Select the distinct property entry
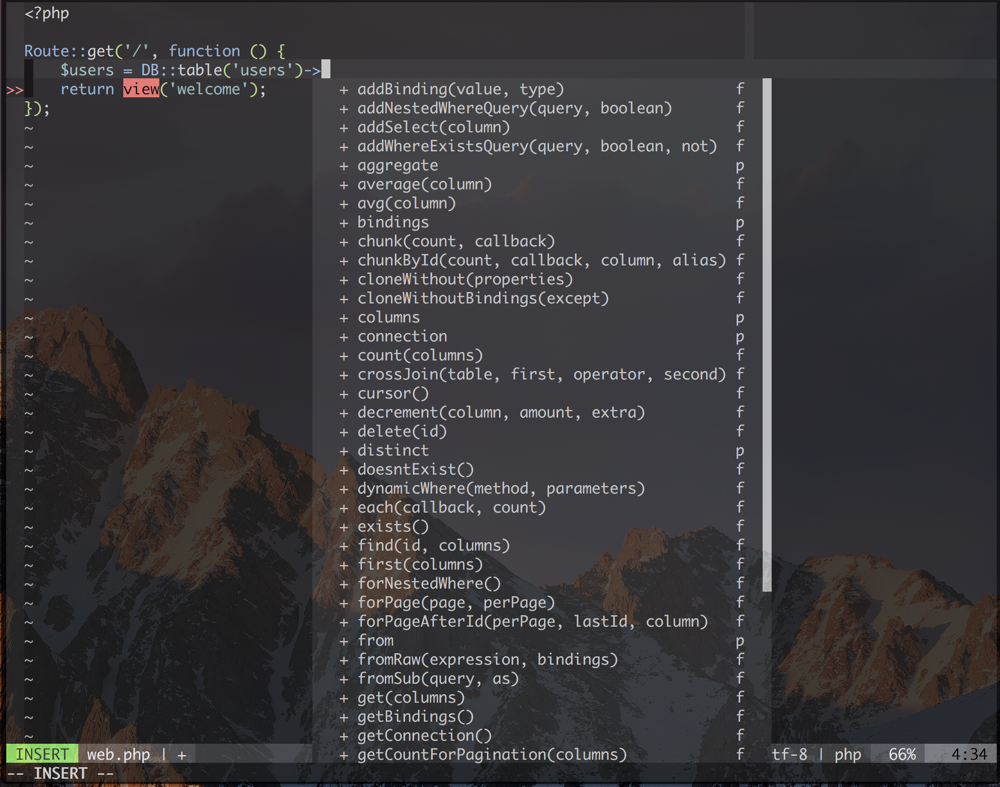1000x787 pixels. tap(542, 450)
